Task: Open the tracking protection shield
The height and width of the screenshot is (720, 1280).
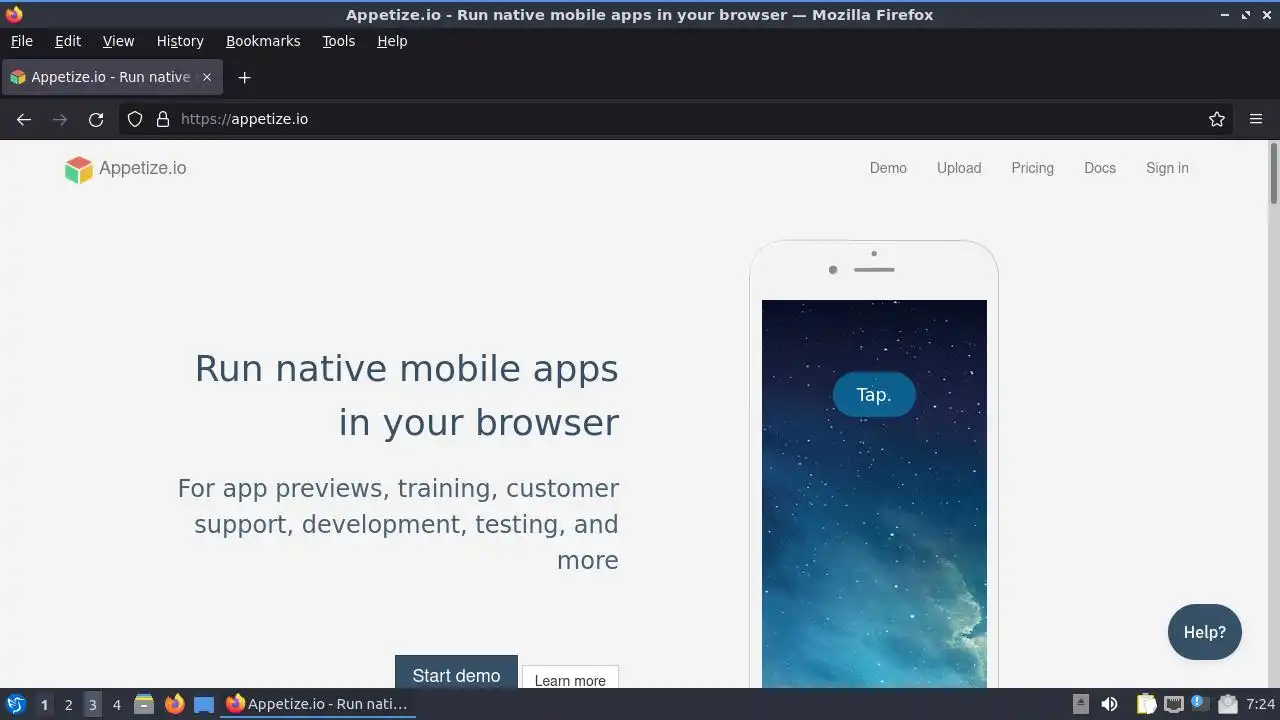Action: coord(135,119)
